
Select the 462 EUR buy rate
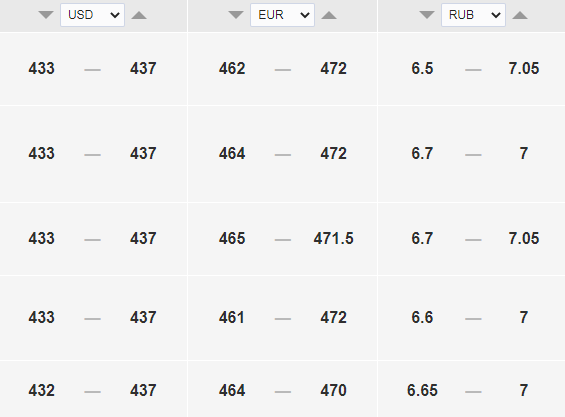[232, 68]
